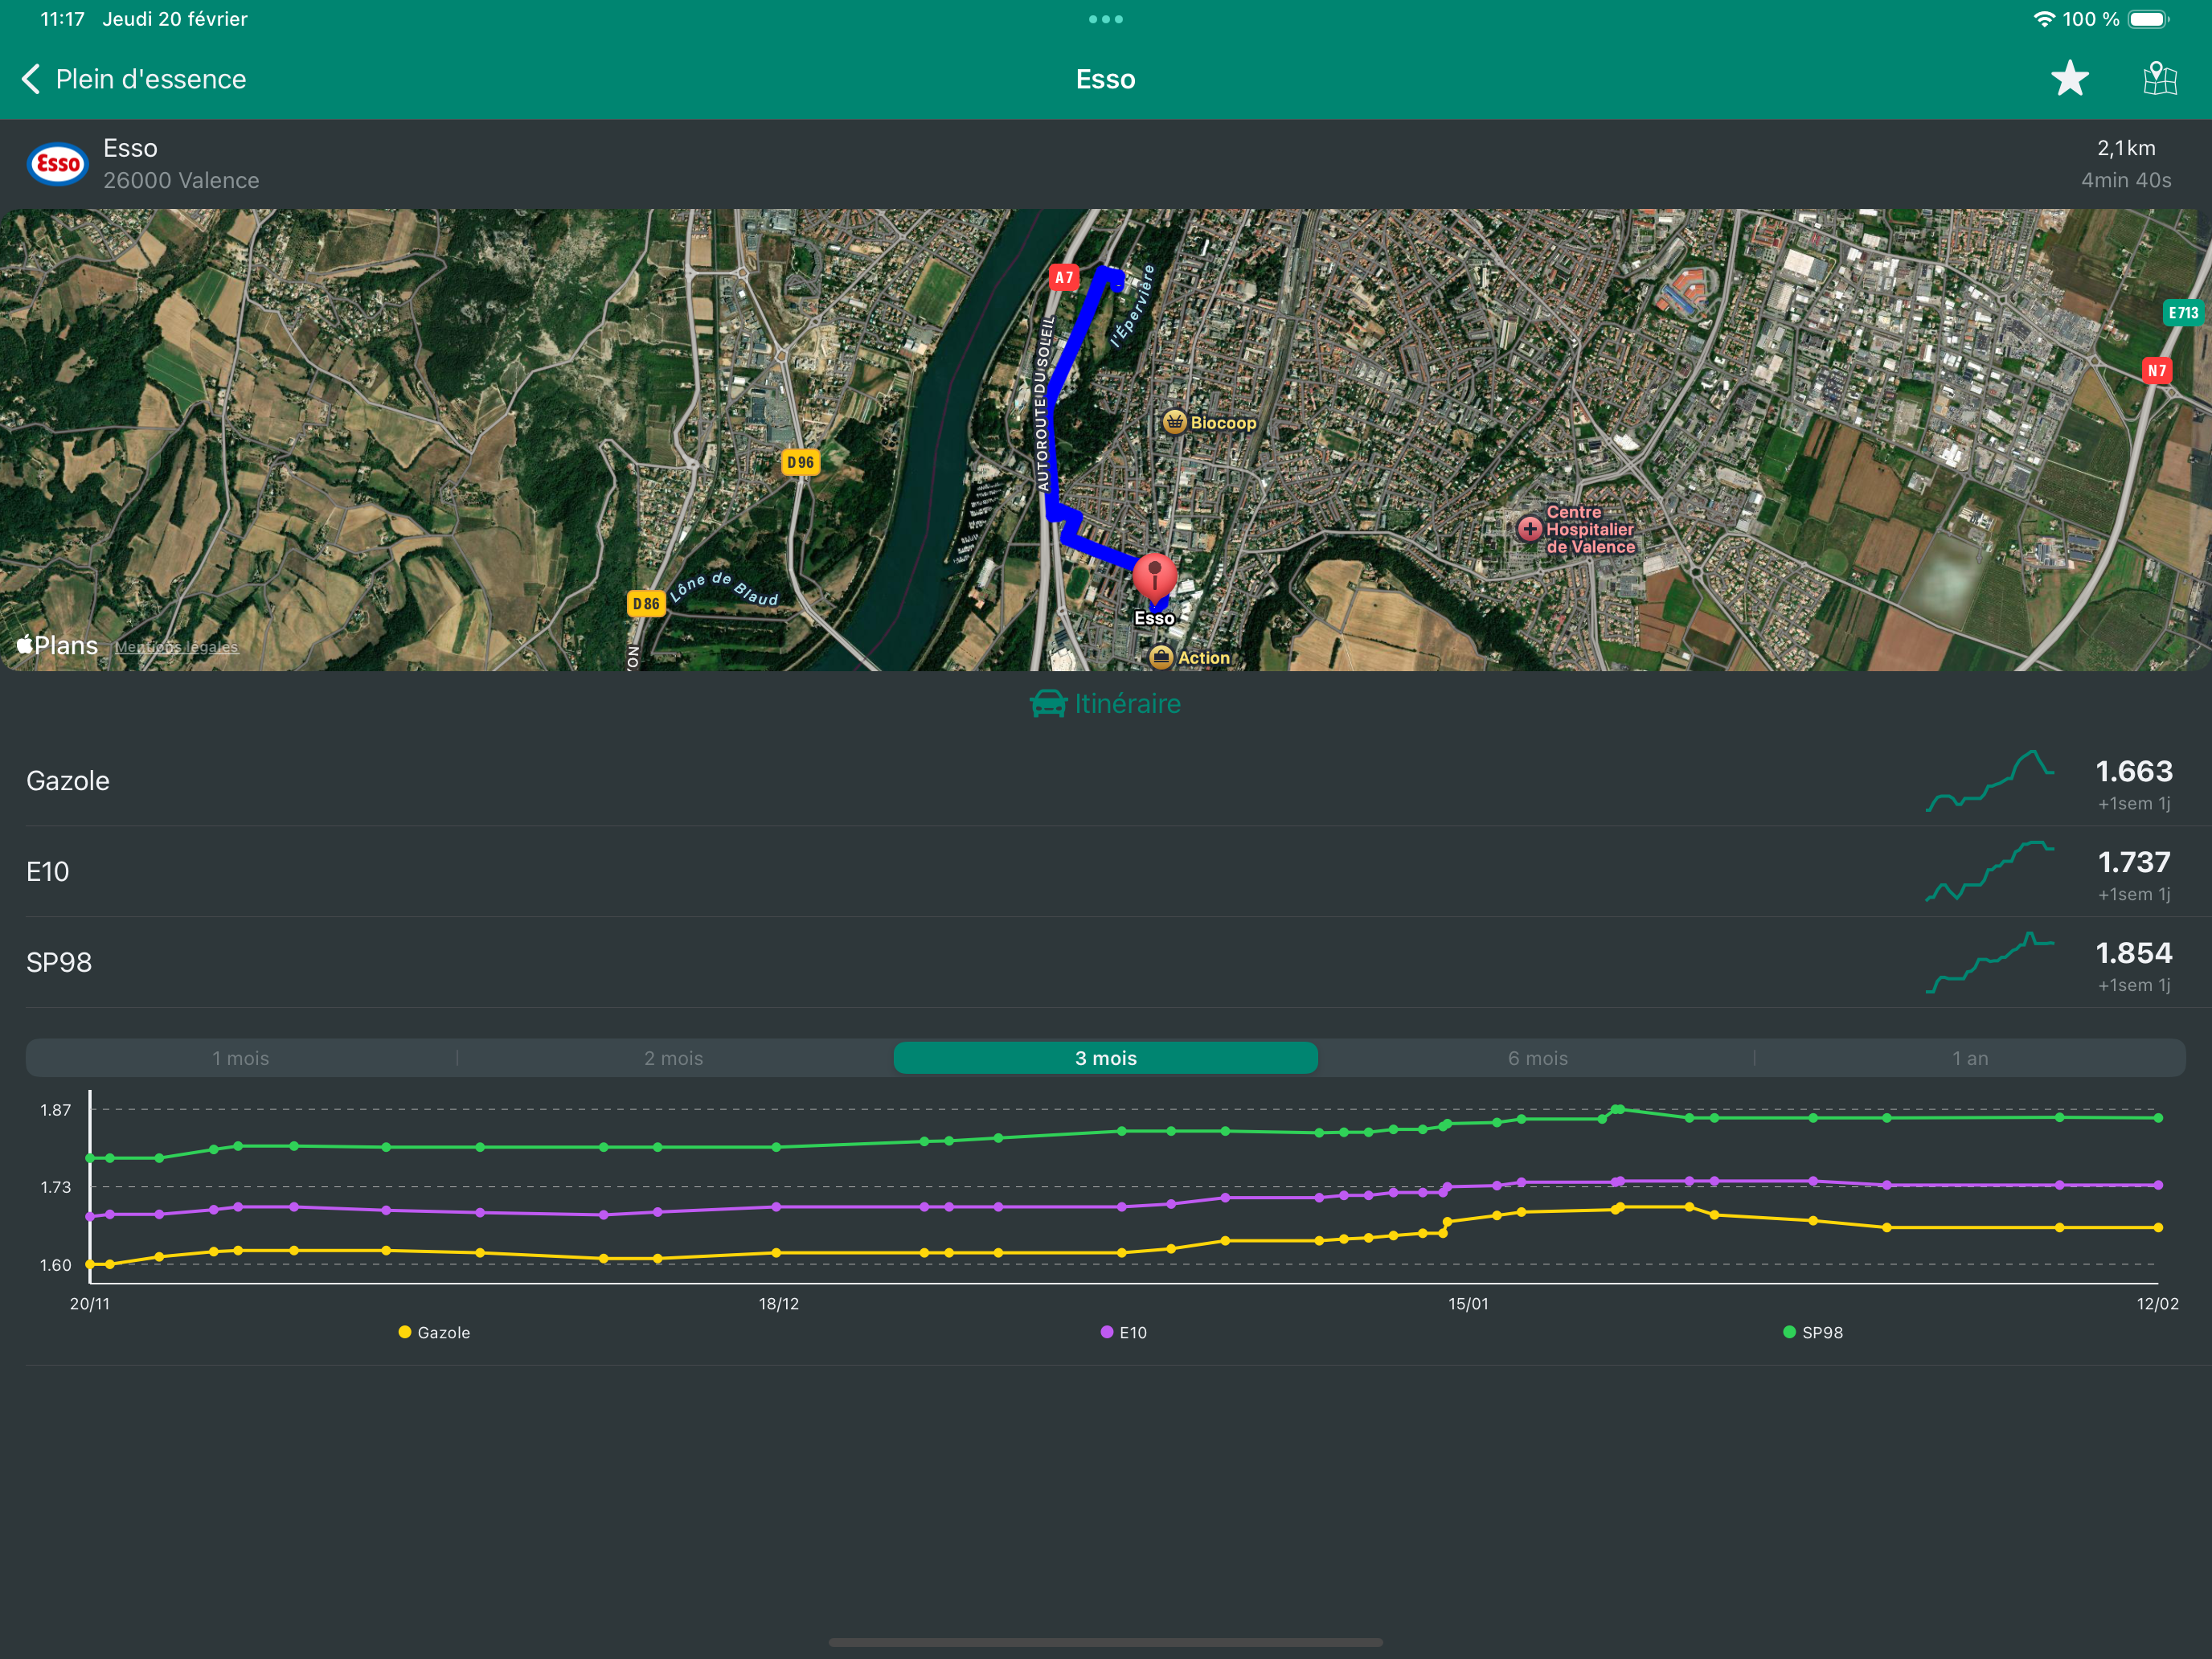Tap the D86 road shield
2212x1659 pixels.
[x=646, y=603]
